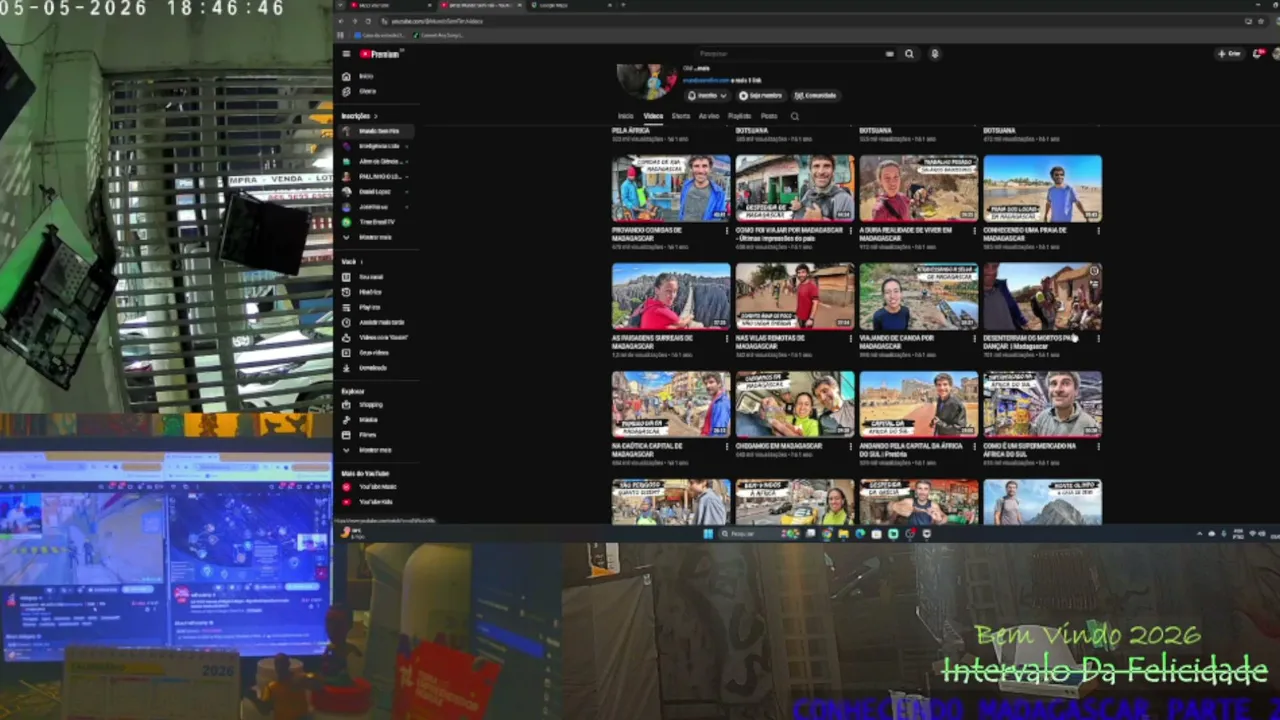Open the notifications bell in YouTube header
This screenshot has width=1280, height=720.
point(1257,54)
